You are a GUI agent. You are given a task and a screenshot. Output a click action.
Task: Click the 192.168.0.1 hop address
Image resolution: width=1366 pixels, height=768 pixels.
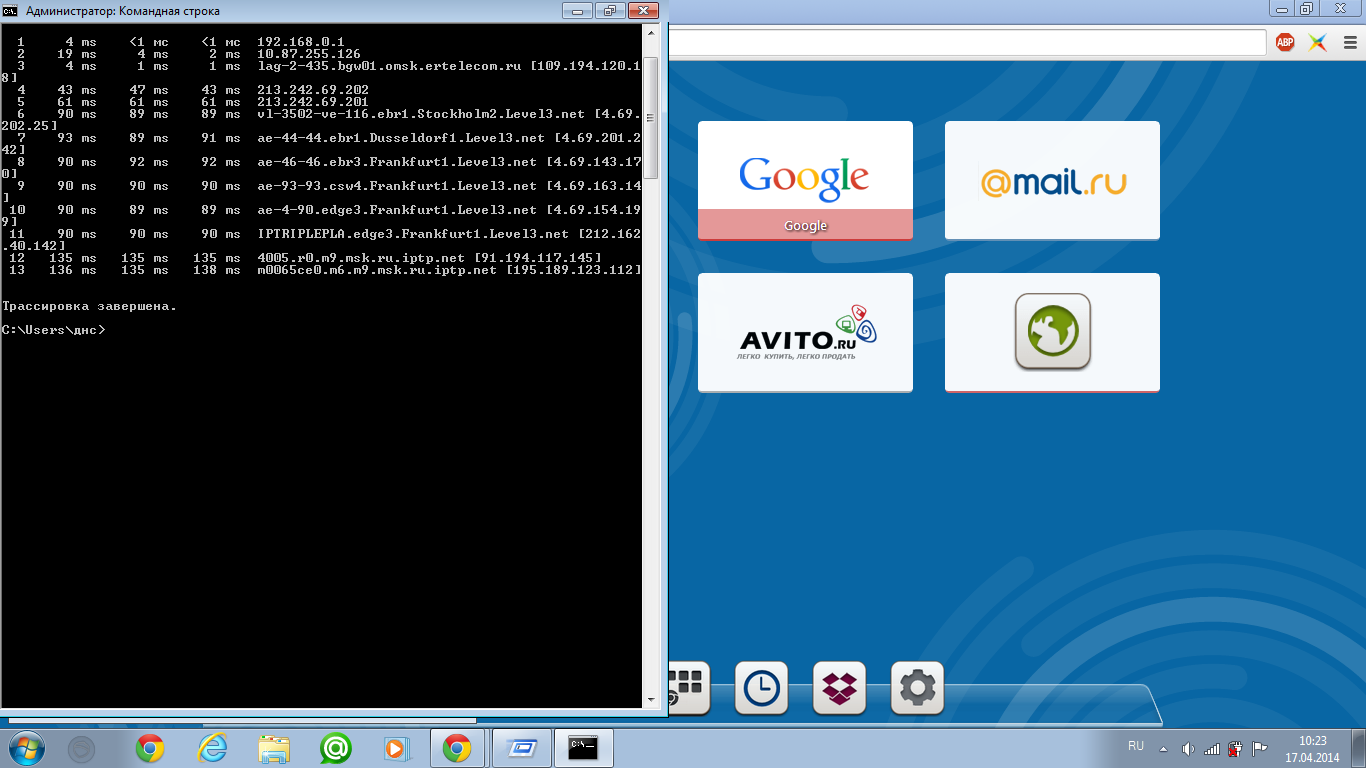click(301, 41)
